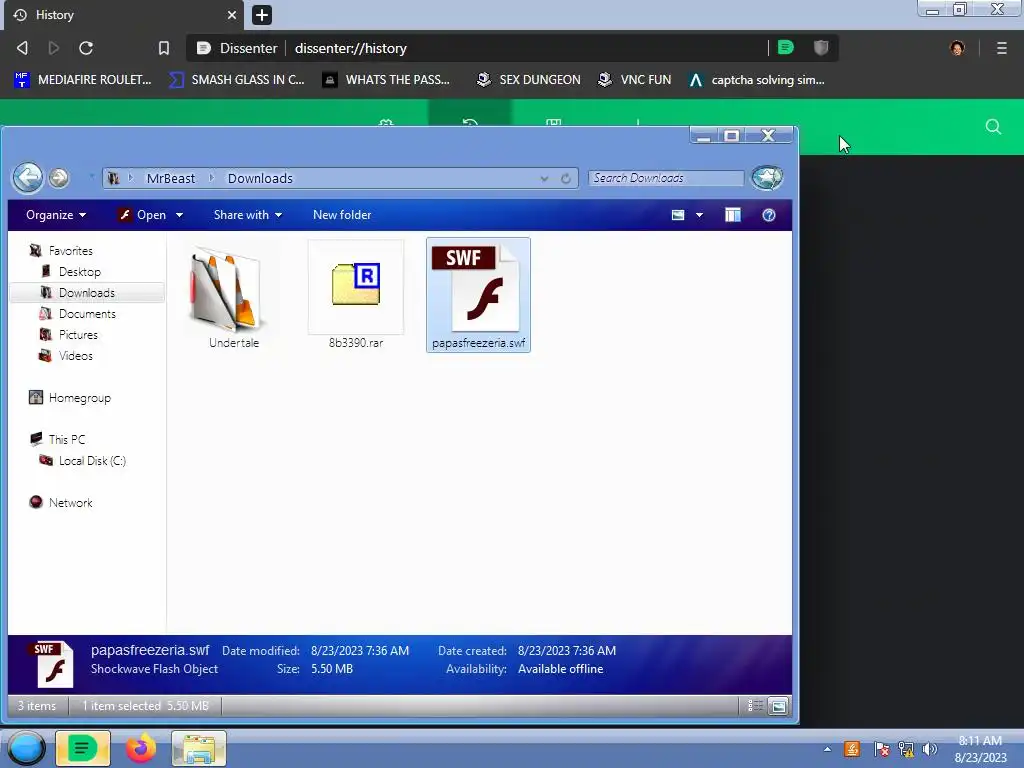Viewport: 1024px width, 768px height.
Task: Click the Dissenter taskbar button
Action: coord(82,748)
